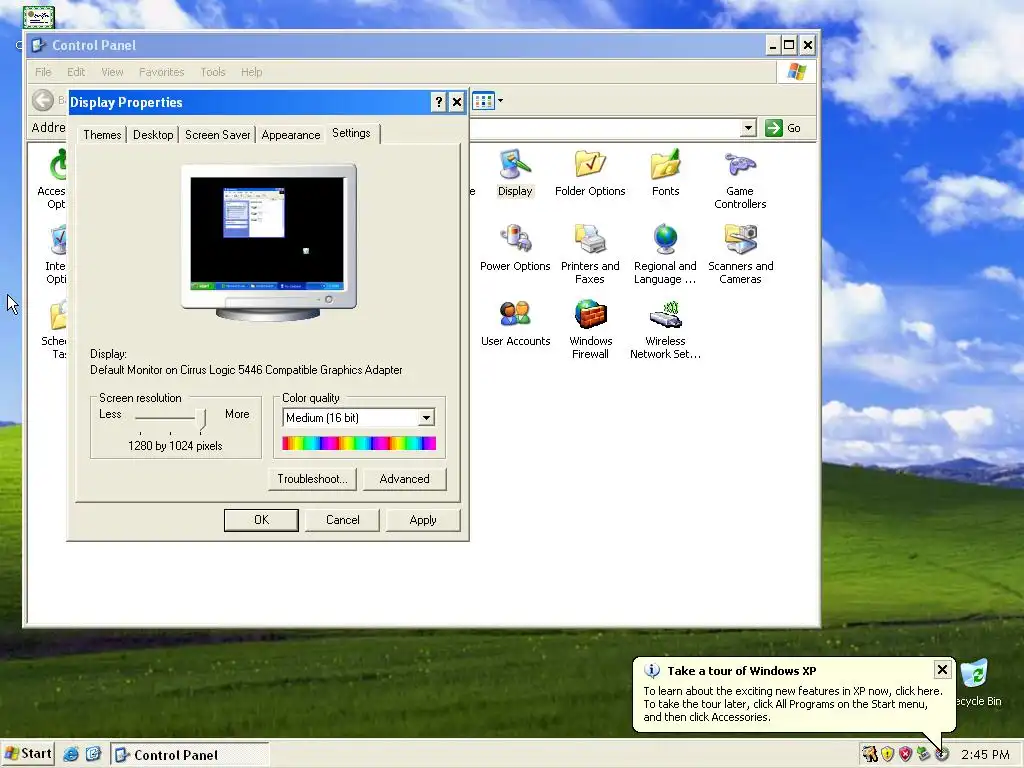Open the Favorites menu in Control Panel
This screenshot has width=1024, height=768.
click(161, 72)
